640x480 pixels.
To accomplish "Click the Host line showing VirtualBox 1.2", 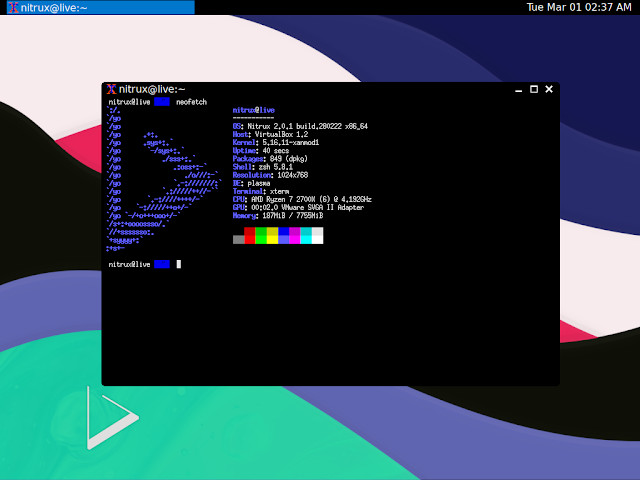I will pos(270,134).
